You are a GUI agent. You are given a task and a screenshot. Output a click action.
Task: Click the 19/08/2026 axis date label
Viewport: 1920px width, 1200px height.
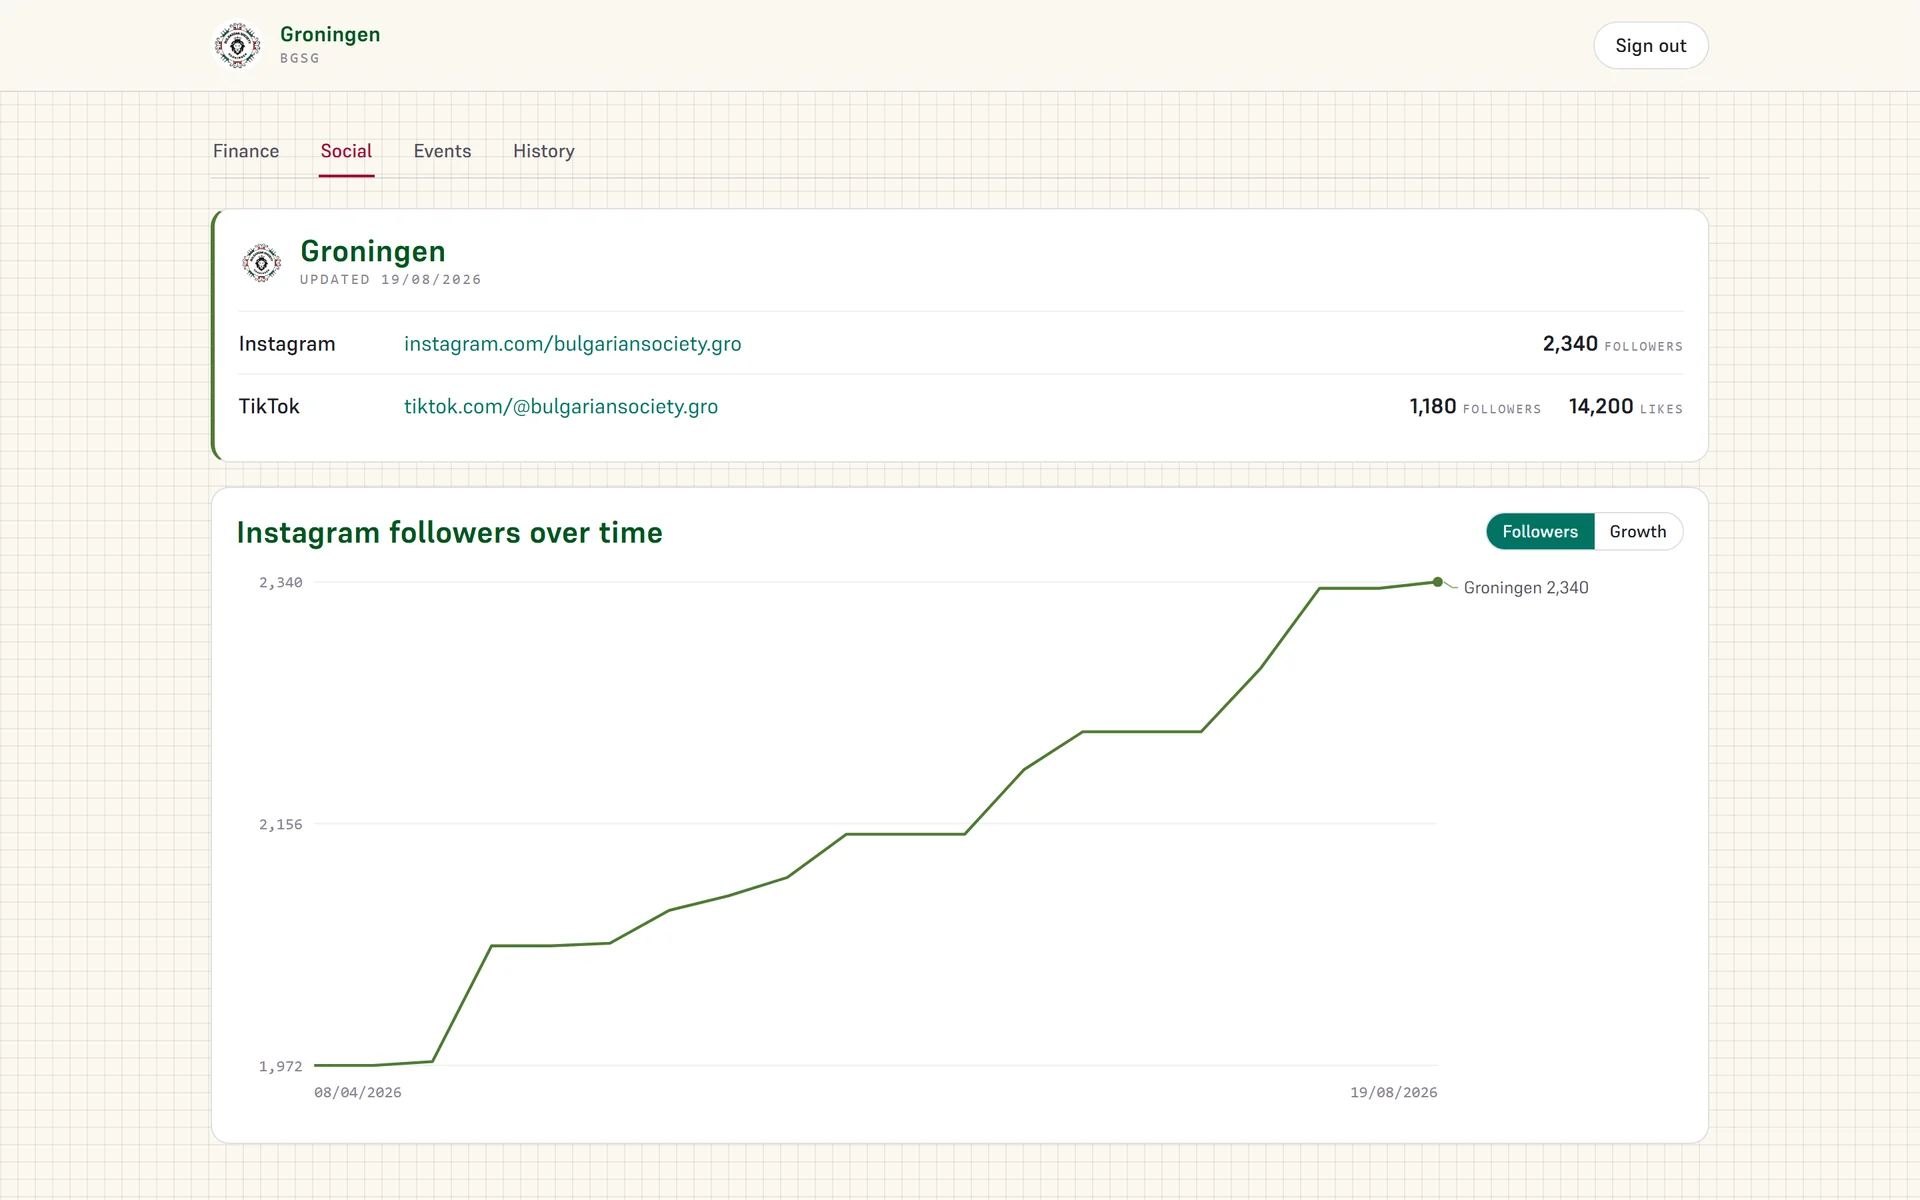(1394, 1093)
